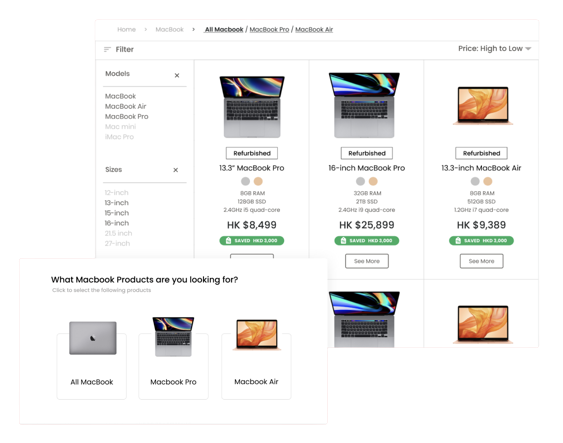Choose gold color for 13.3-inch MacBook Air

click(488, 181)
